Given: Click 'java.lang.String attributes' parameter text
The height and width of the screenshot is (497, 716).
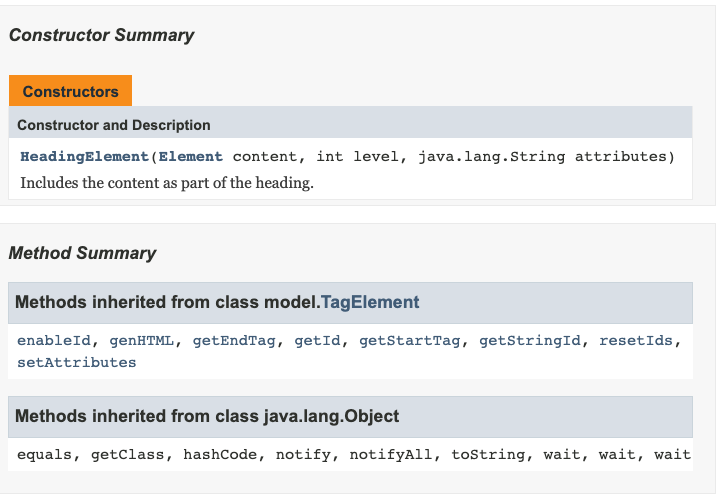Looking at the screenshot, I should click(x=542, y=157).
